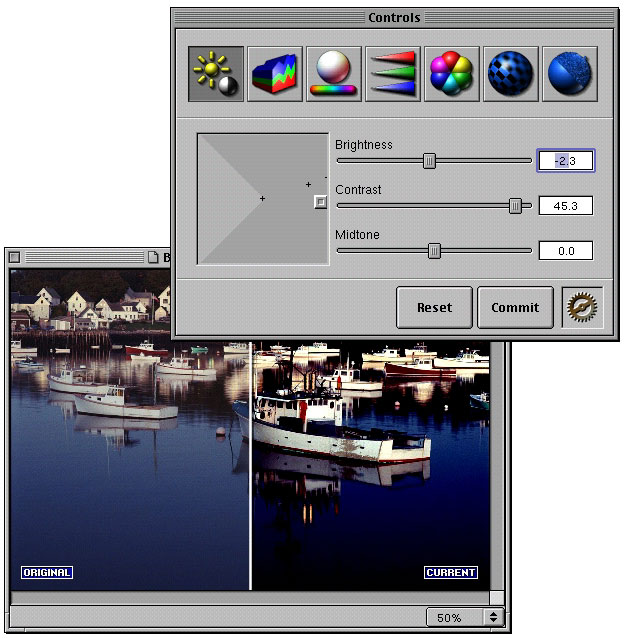Click the Contrast label text
624x638 pixels.
pyautogui.click(x=358, y=190)
